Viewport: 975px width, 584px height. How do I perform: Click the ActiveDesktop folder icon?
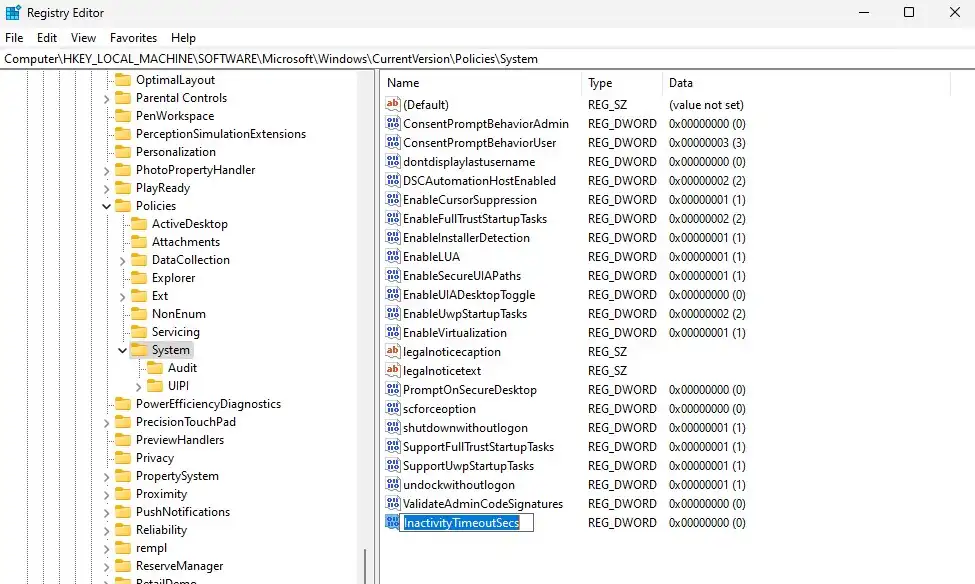(x=139, y=224)
